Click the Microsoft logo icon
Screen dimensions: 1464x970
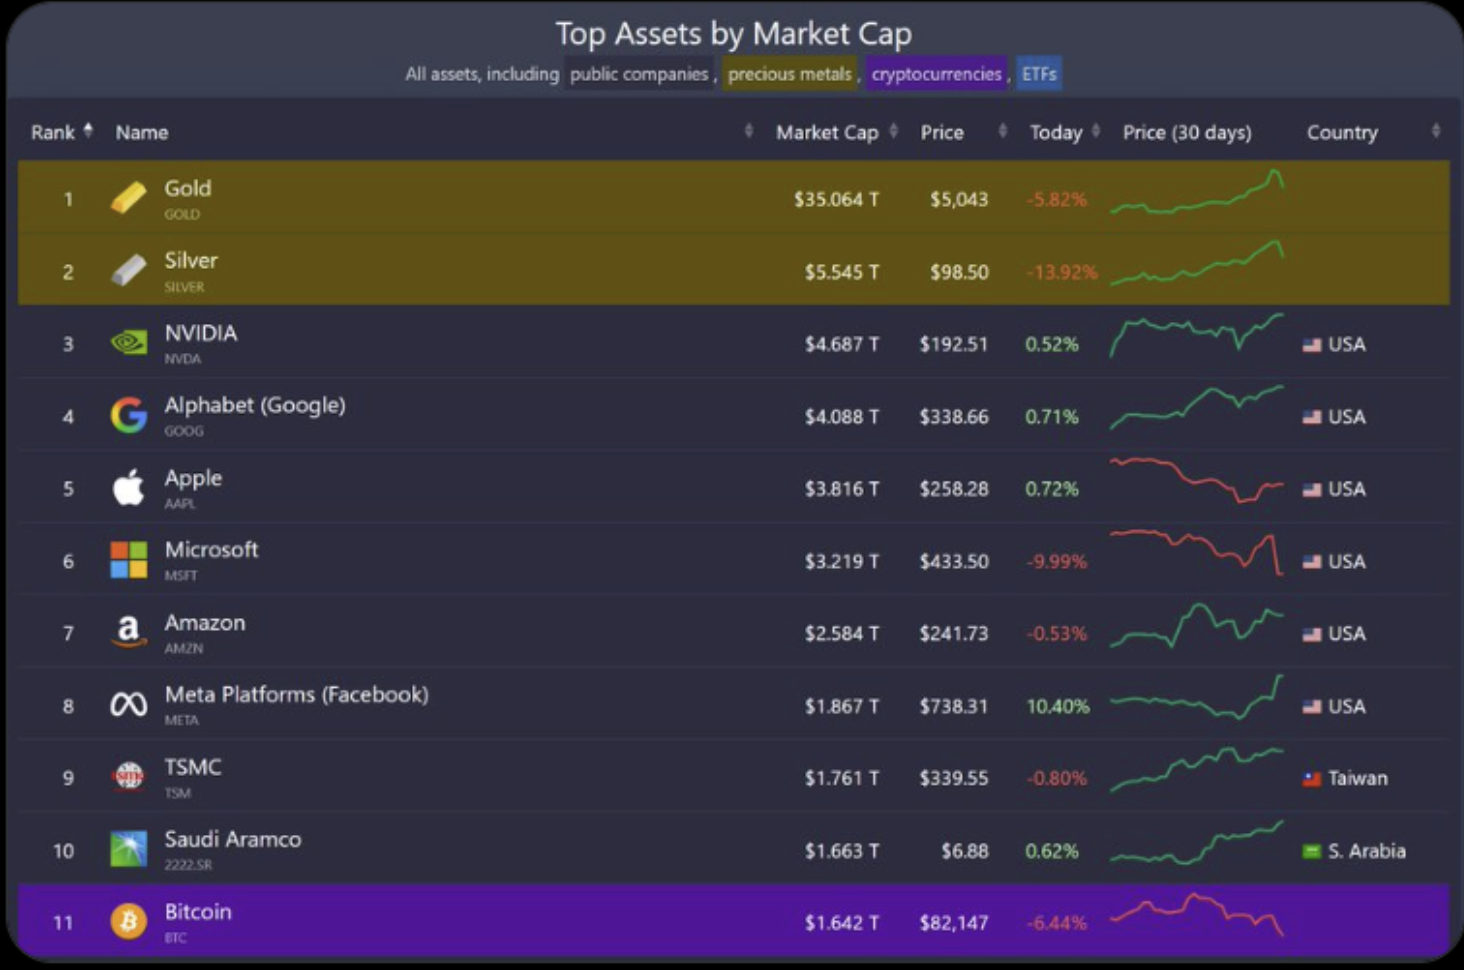click(x=128, y=560)
